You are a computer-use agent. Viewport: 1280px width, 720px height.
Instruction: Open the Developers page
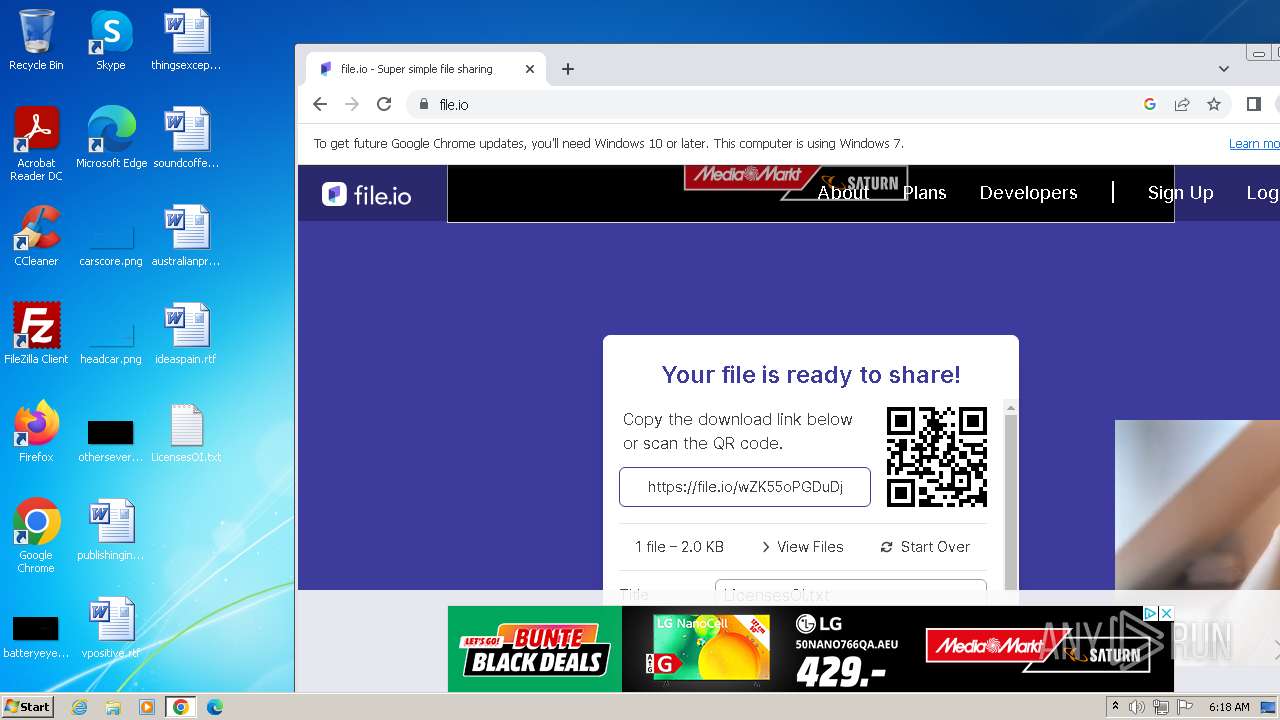coord(1028,193)
